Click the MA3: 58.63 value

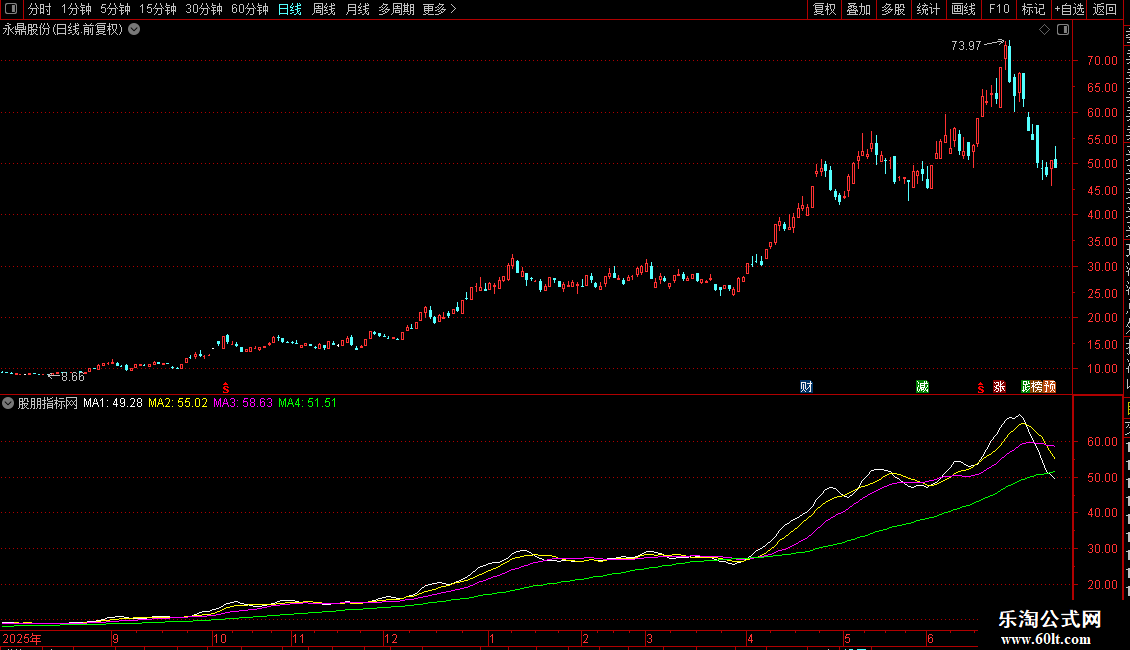(243, 403)
